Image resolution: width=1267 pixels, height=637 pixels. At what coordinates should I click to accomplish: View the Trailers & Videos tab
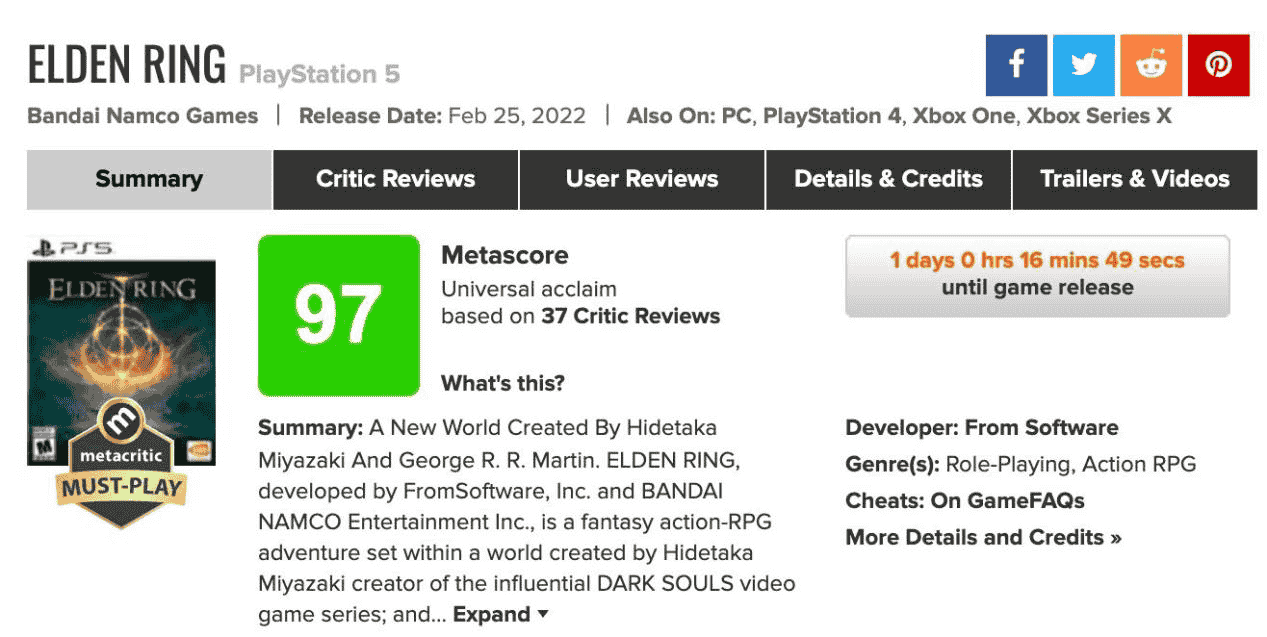1134,180
